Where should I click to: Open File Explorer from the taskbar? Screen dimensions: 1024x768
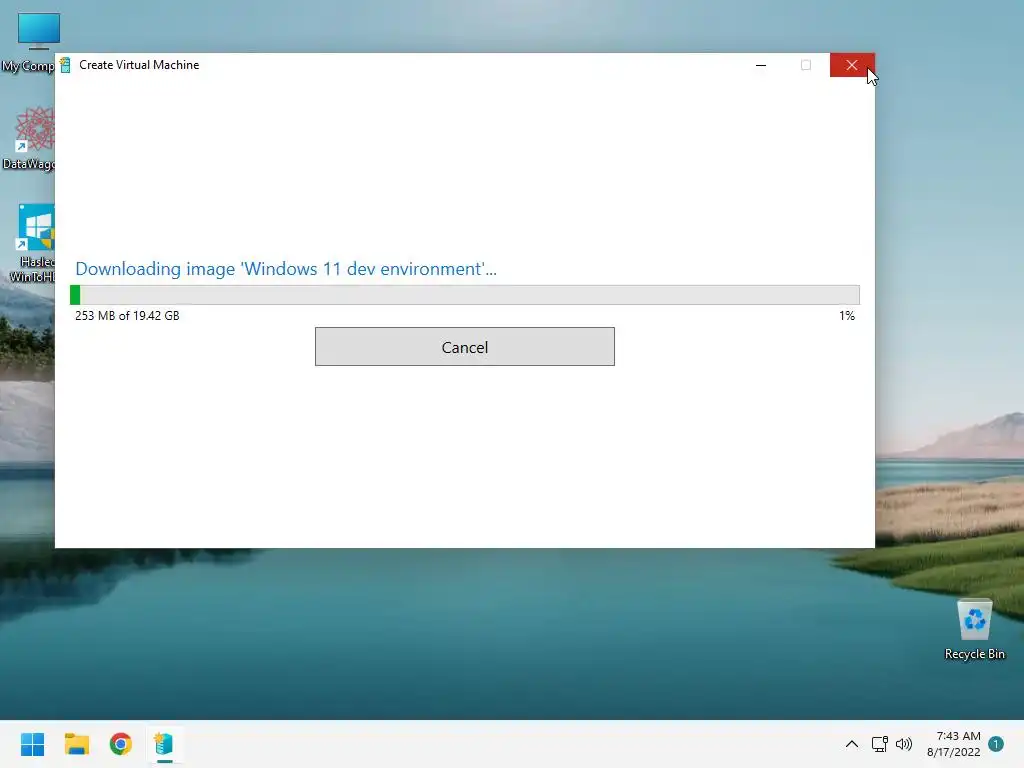pyautogui.click(x=76, y=744)
